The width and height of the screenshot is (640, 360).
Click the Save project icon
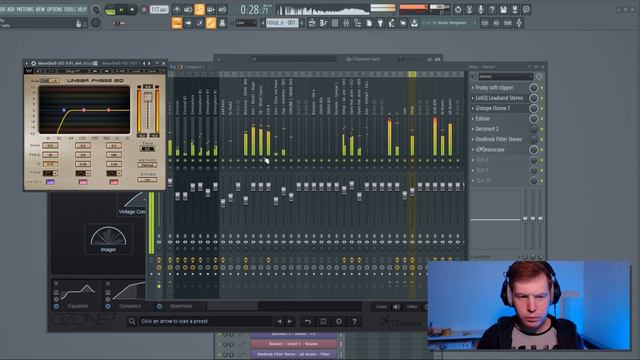tap(504, 9)
